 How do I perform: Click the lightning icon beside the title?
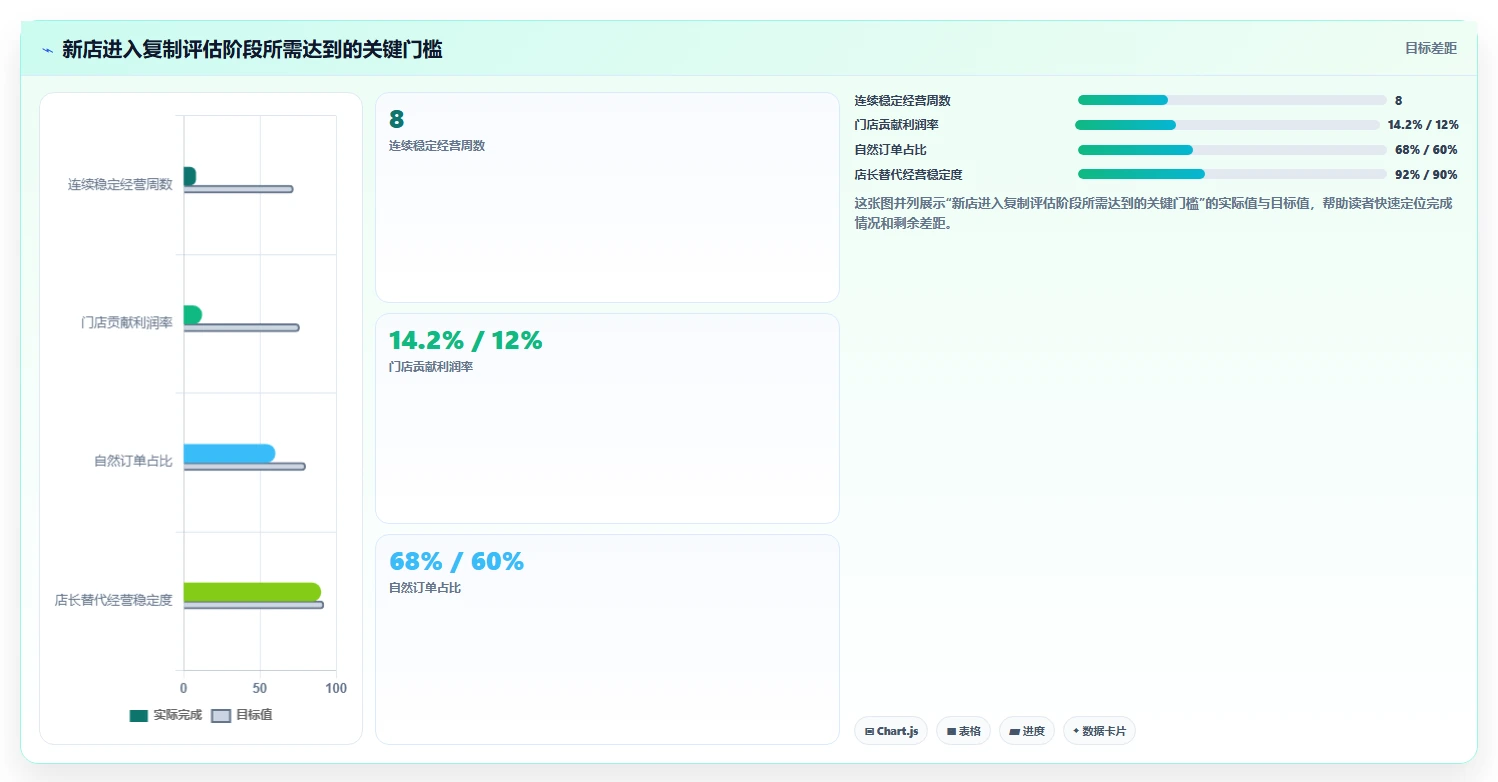click(x=48, y=50)
